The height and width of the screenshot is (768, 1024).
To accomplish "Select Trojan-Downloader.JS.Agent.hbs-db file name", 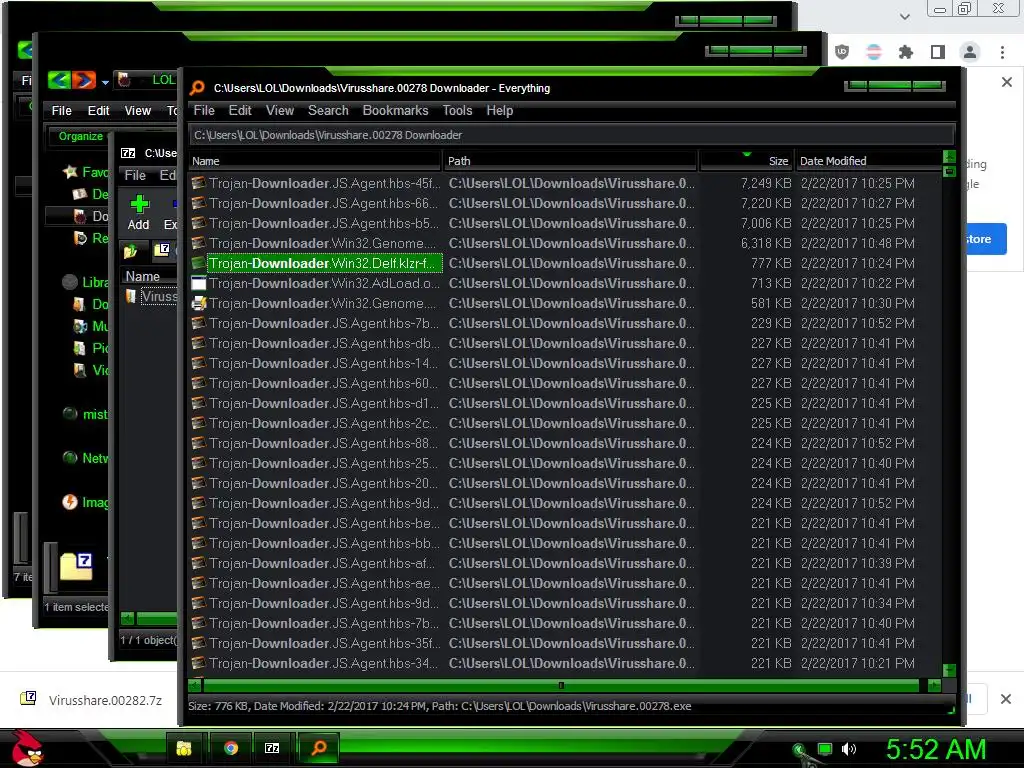I will (x=324, y=343).
